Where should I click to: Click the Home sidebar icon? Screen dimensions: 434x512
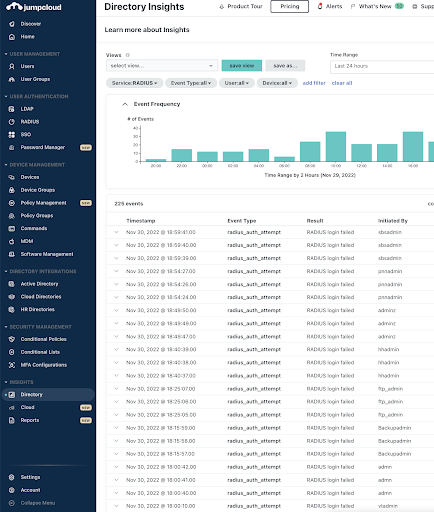[x=12, y=37]
